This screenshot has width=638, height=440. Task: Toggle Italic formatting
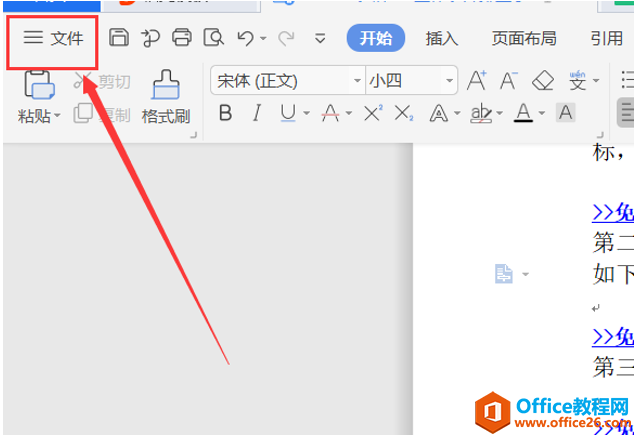coord(257,113)
